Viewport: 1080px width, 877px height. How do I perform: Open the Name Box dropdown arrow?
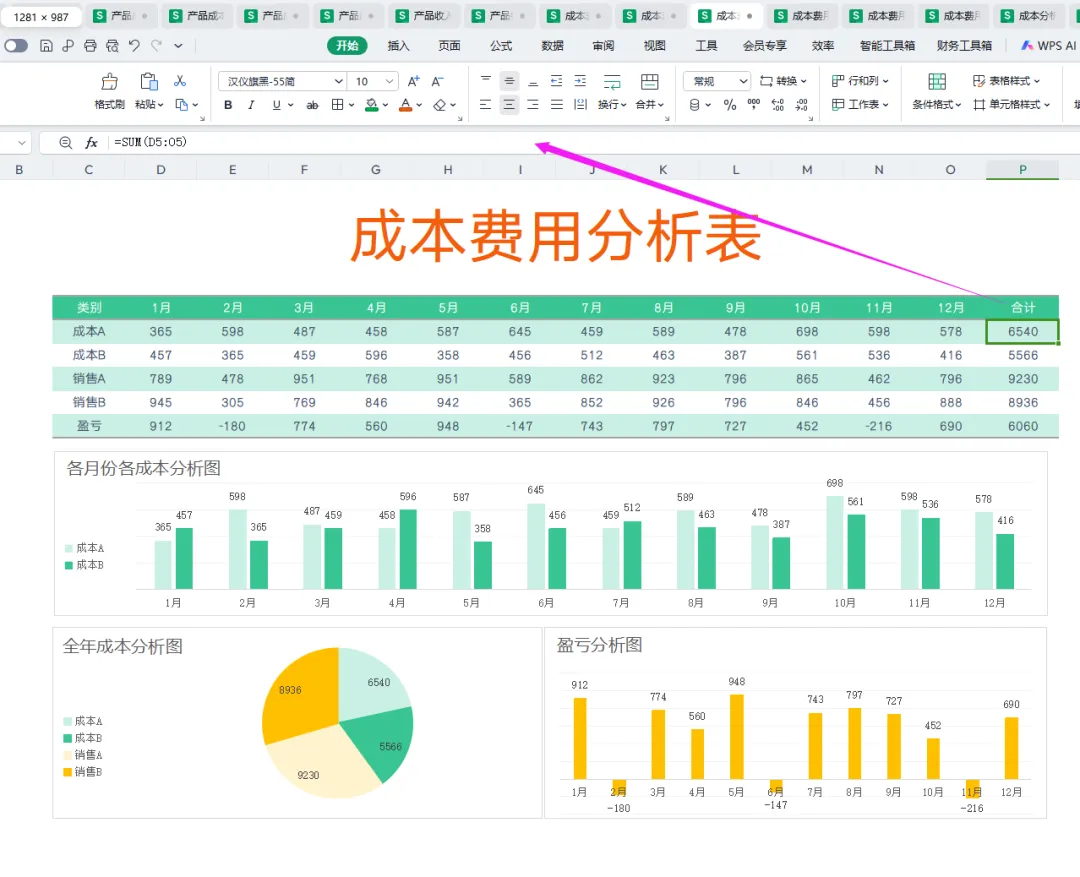click(22, 143)
